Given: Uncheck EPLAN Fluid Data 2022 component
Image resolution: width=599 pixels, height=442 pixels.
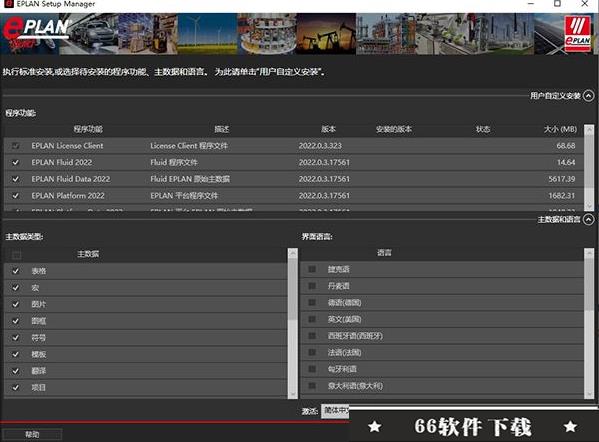Looking at the screenshot, I should coord(16,179).
